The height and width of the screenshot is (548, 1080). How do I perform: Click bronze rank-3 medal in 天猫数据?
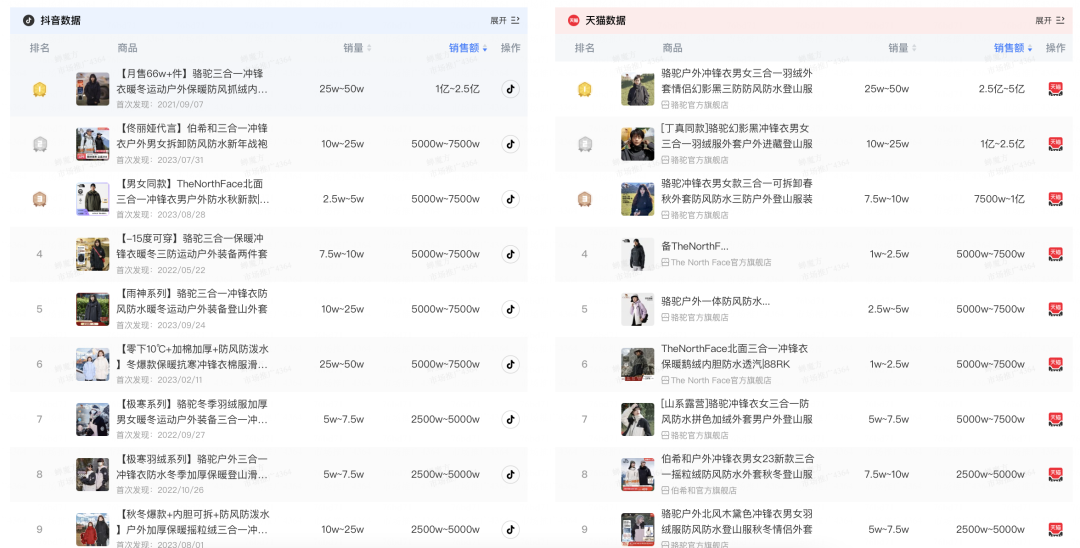(585, 200)
